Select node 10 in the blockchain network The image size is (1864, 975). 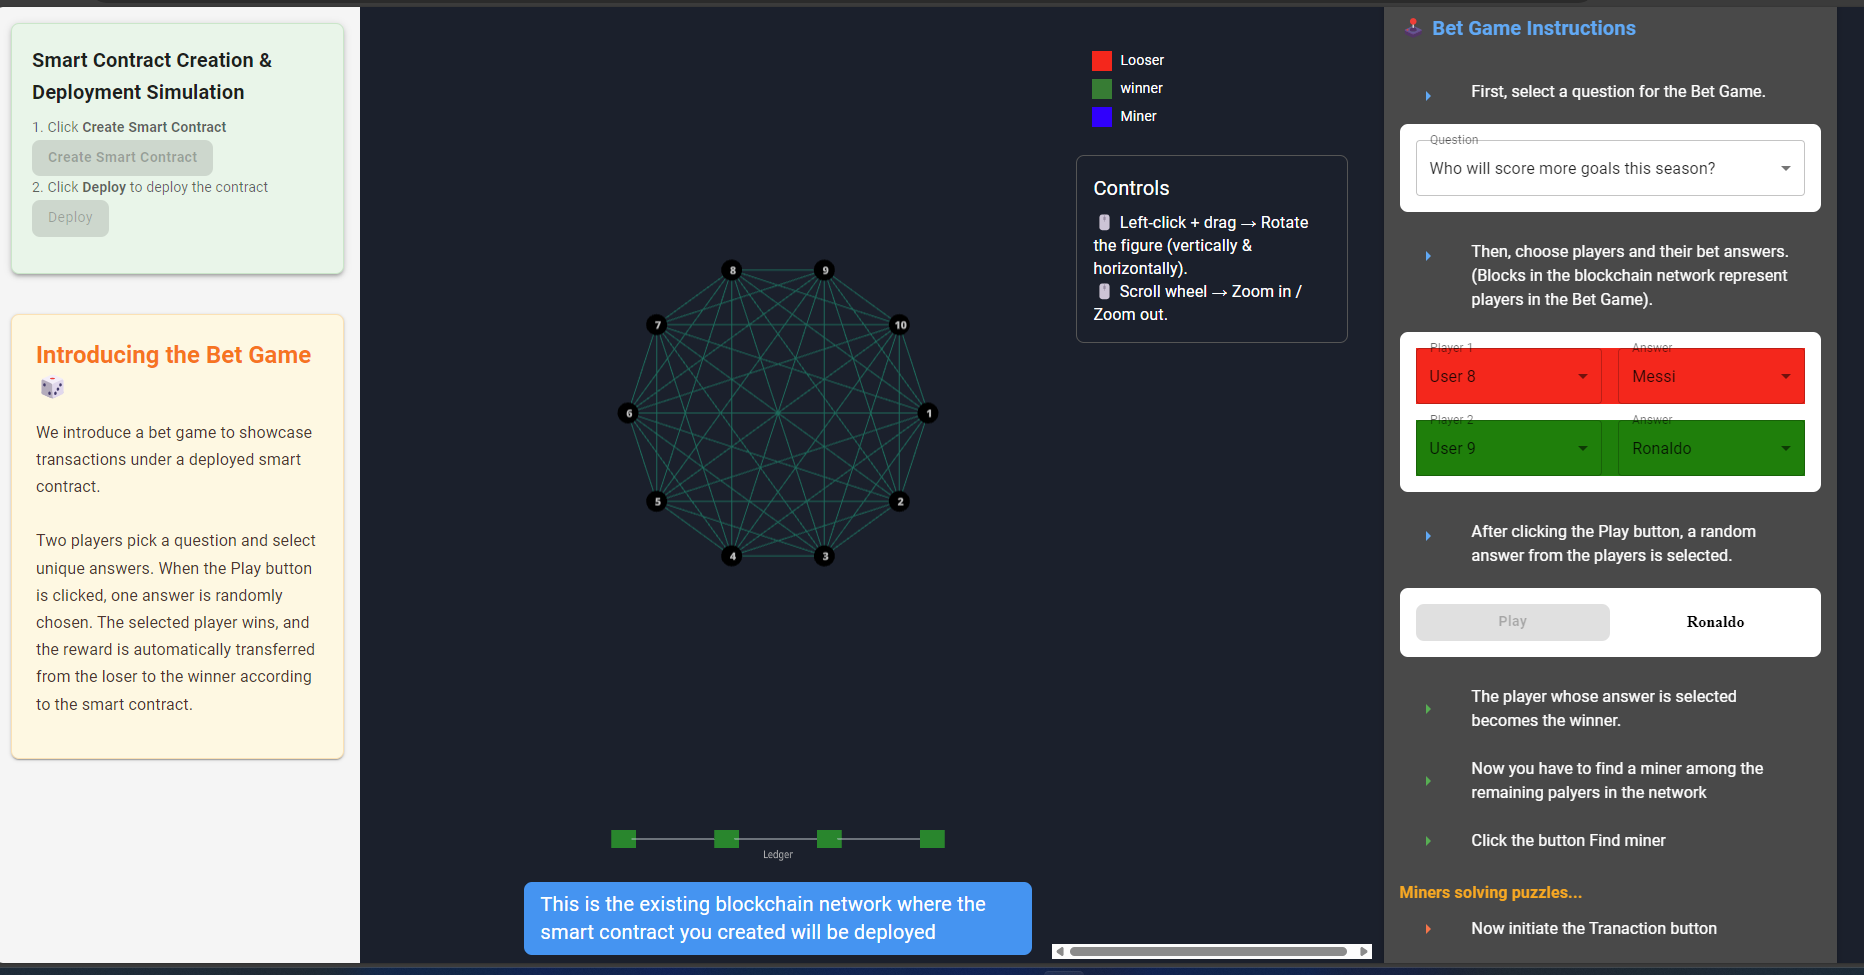(x=900, y=325)
